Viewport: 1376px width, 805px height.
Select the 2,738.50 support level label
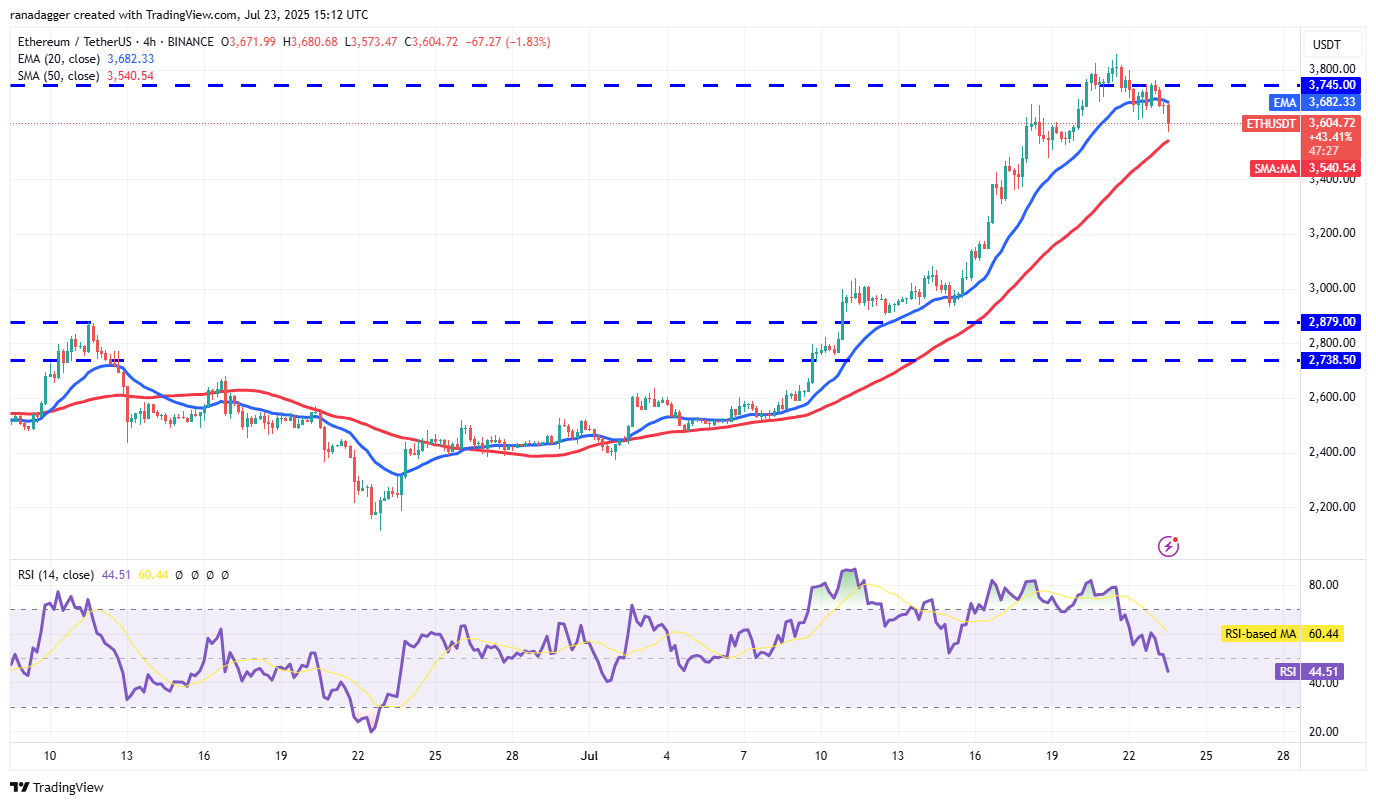(x=1330, y=360)
